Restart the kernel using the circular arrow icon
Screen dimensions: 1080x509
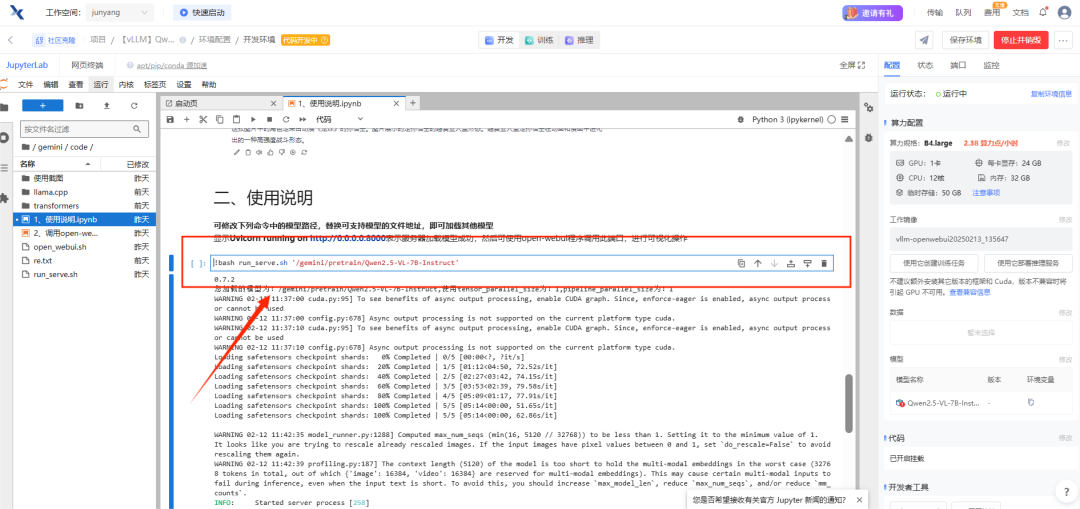(285, 119)
